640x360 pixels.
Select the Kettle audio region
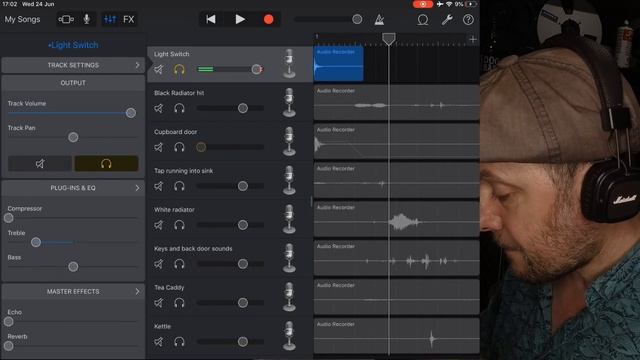(396, 336)
